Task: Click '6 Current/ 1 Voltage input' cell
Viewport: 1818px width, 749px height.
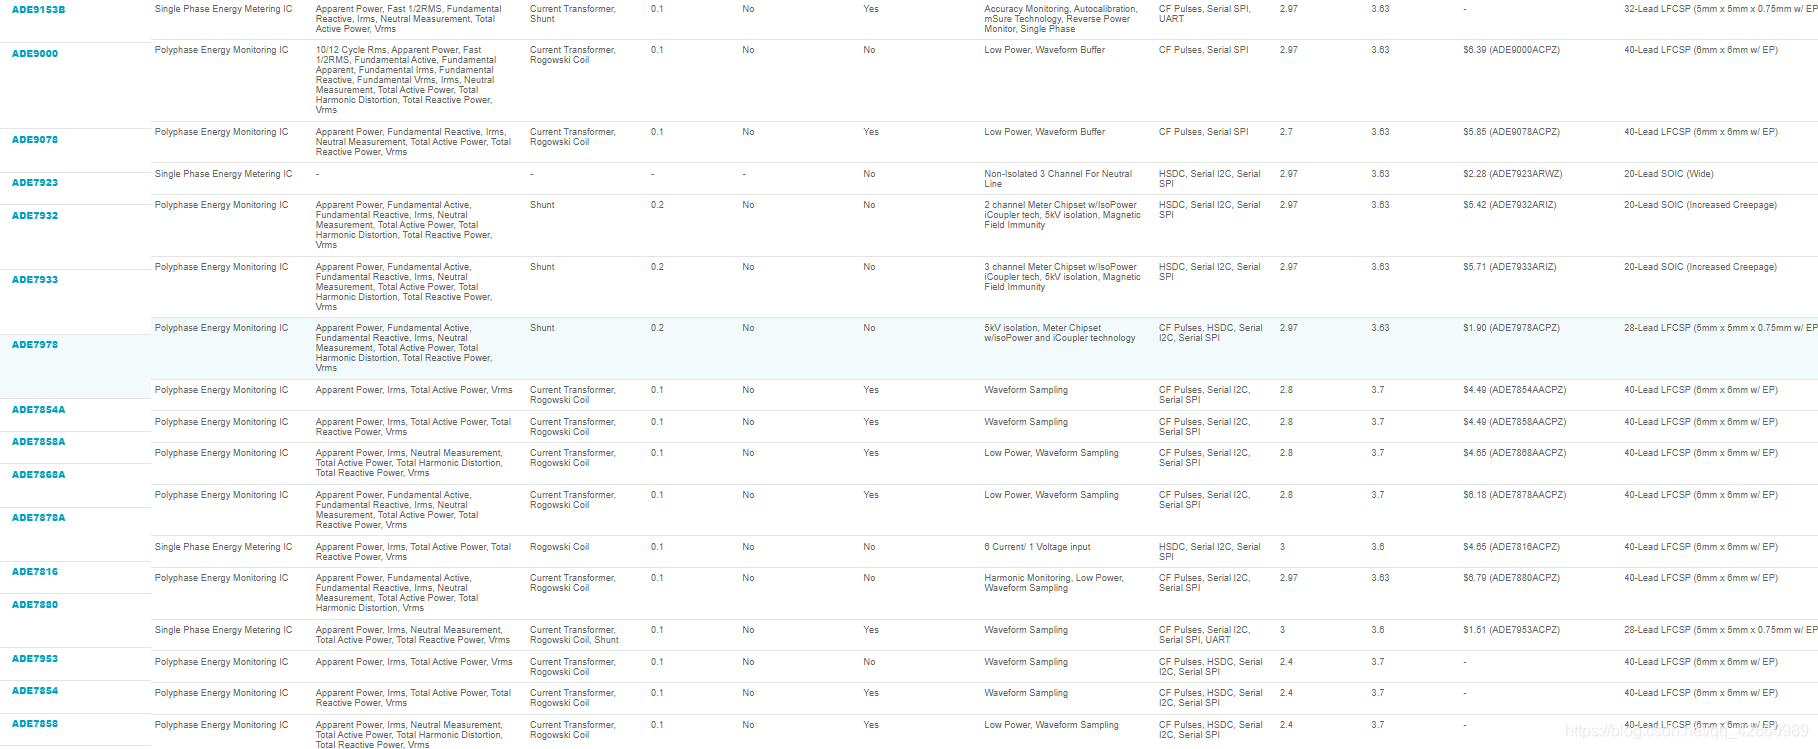Action: (x=1037, y=547)
